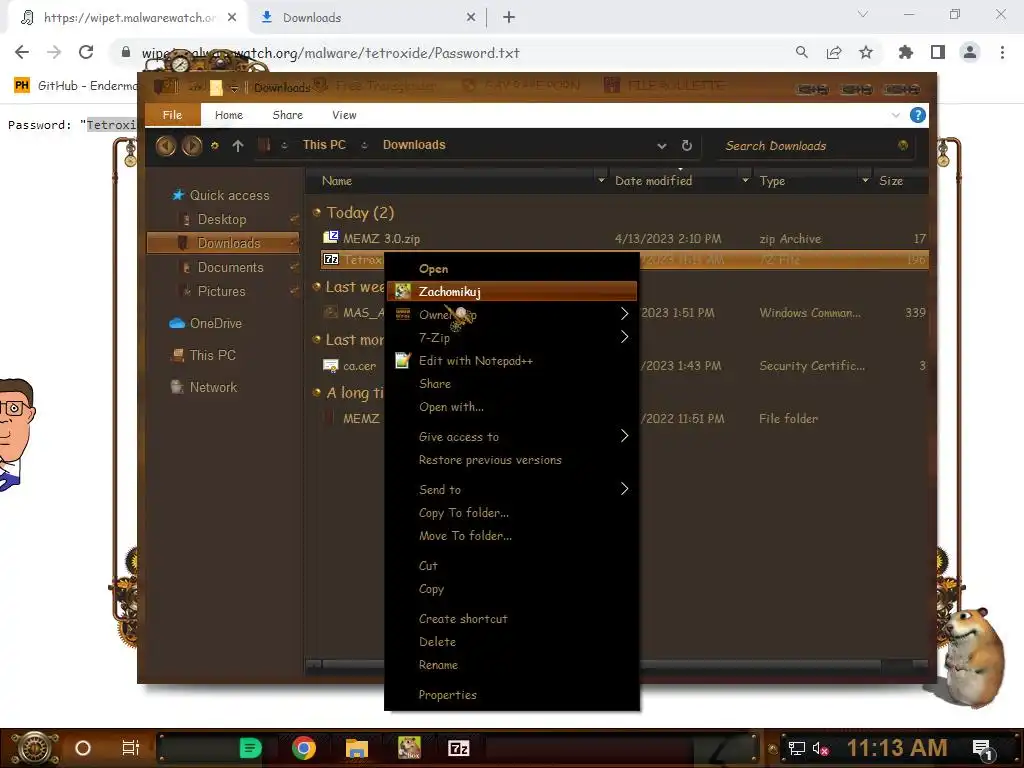Choose Rename in the context menu
This screenshot has width=1024, height=768.
click(x=512, y=665)
